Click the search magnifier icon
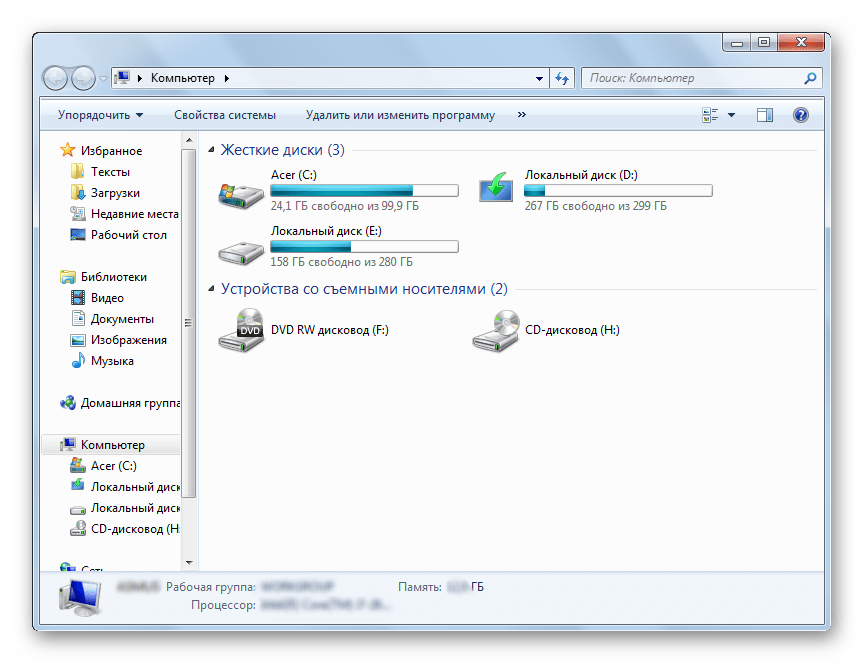The height and width of the screenshot is (664, 864). [810, 78]
